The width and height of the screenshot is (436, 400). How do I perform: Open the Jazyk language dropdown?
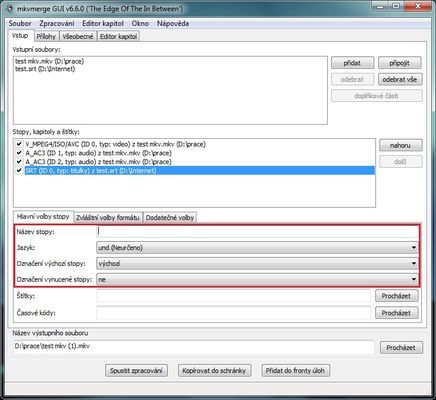pyautogui.click(x=257, y=248)
